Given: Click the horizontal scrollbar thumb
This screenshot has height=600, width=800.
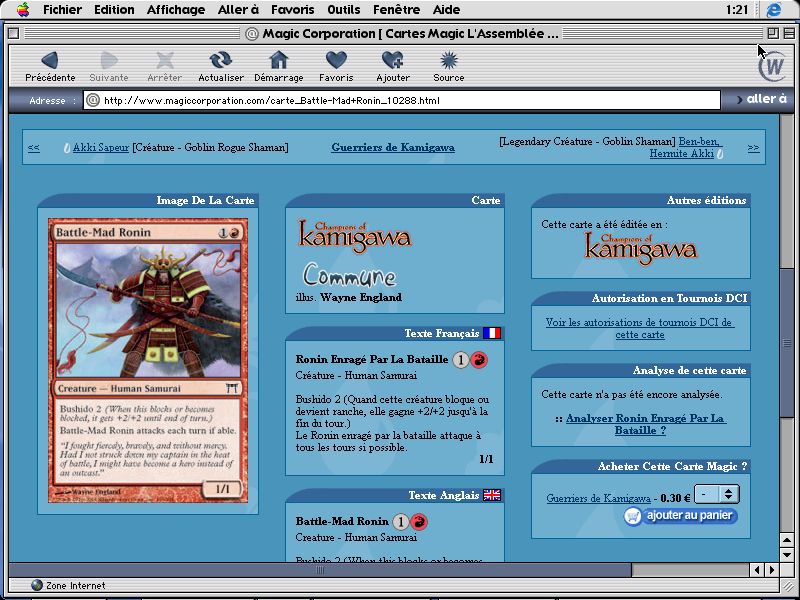Looking at the screenshot, I should [x=320, y=569].
